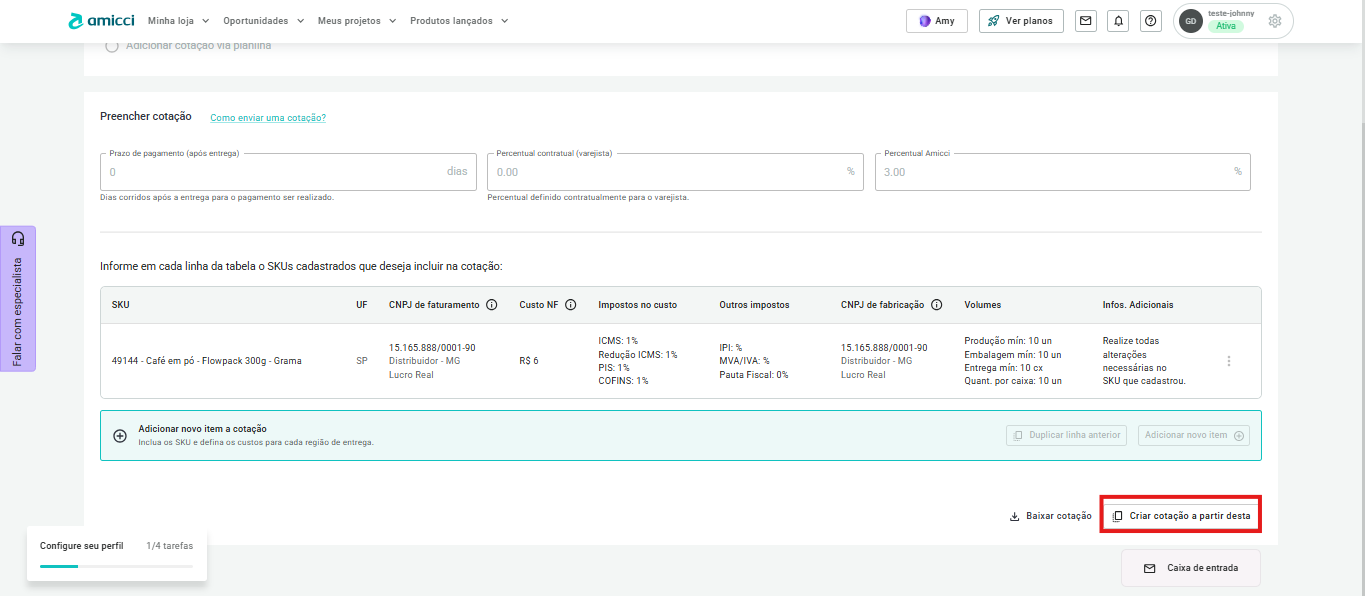This screenshot has width=1365, height=596.
Task: Click the Ver planos button
Action: (x=1021, y=21)
